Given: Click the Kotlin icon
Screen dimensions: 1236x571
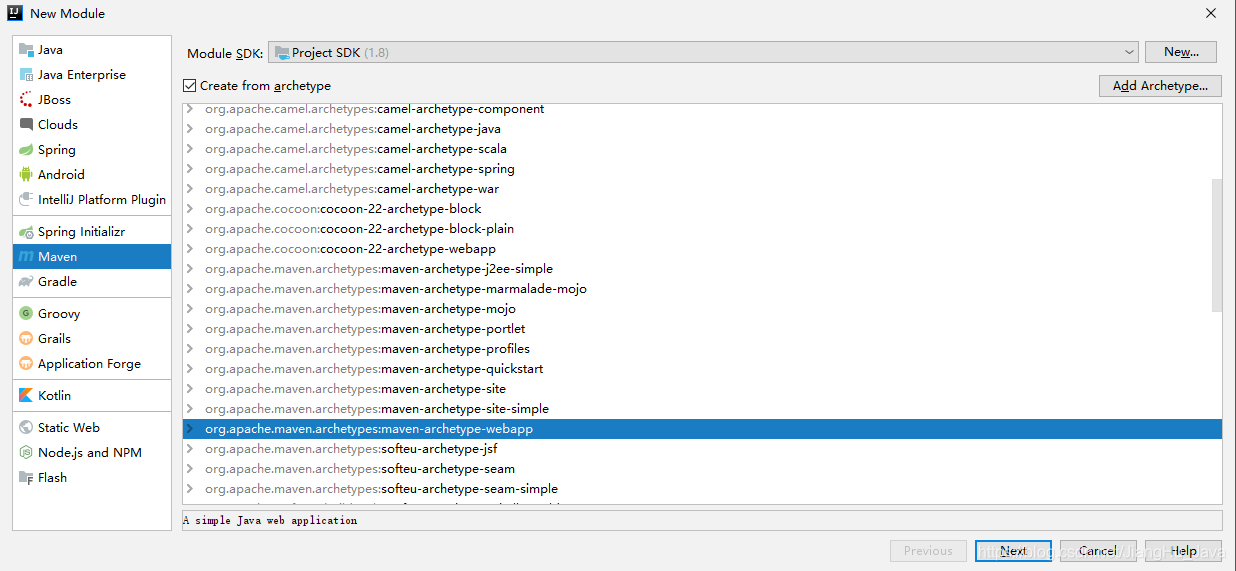Looking at the screenshot, I should (x=26, y=396).
